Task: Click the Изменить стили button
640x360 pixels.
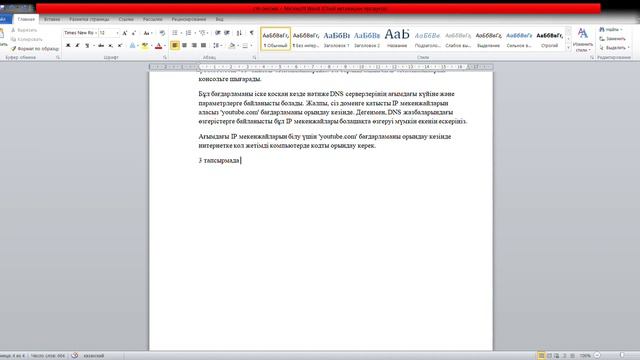Action: [x=582, y=40]
